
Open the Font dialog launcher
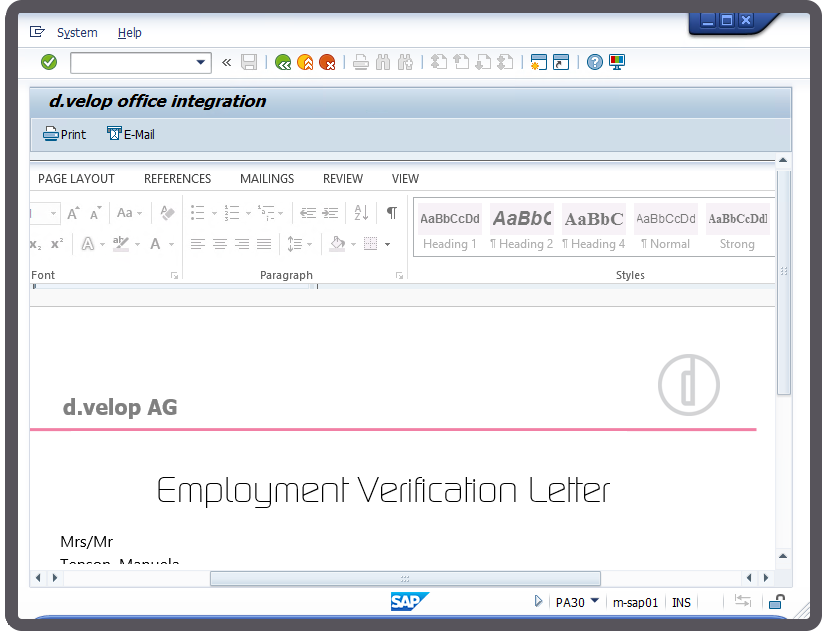174,275
